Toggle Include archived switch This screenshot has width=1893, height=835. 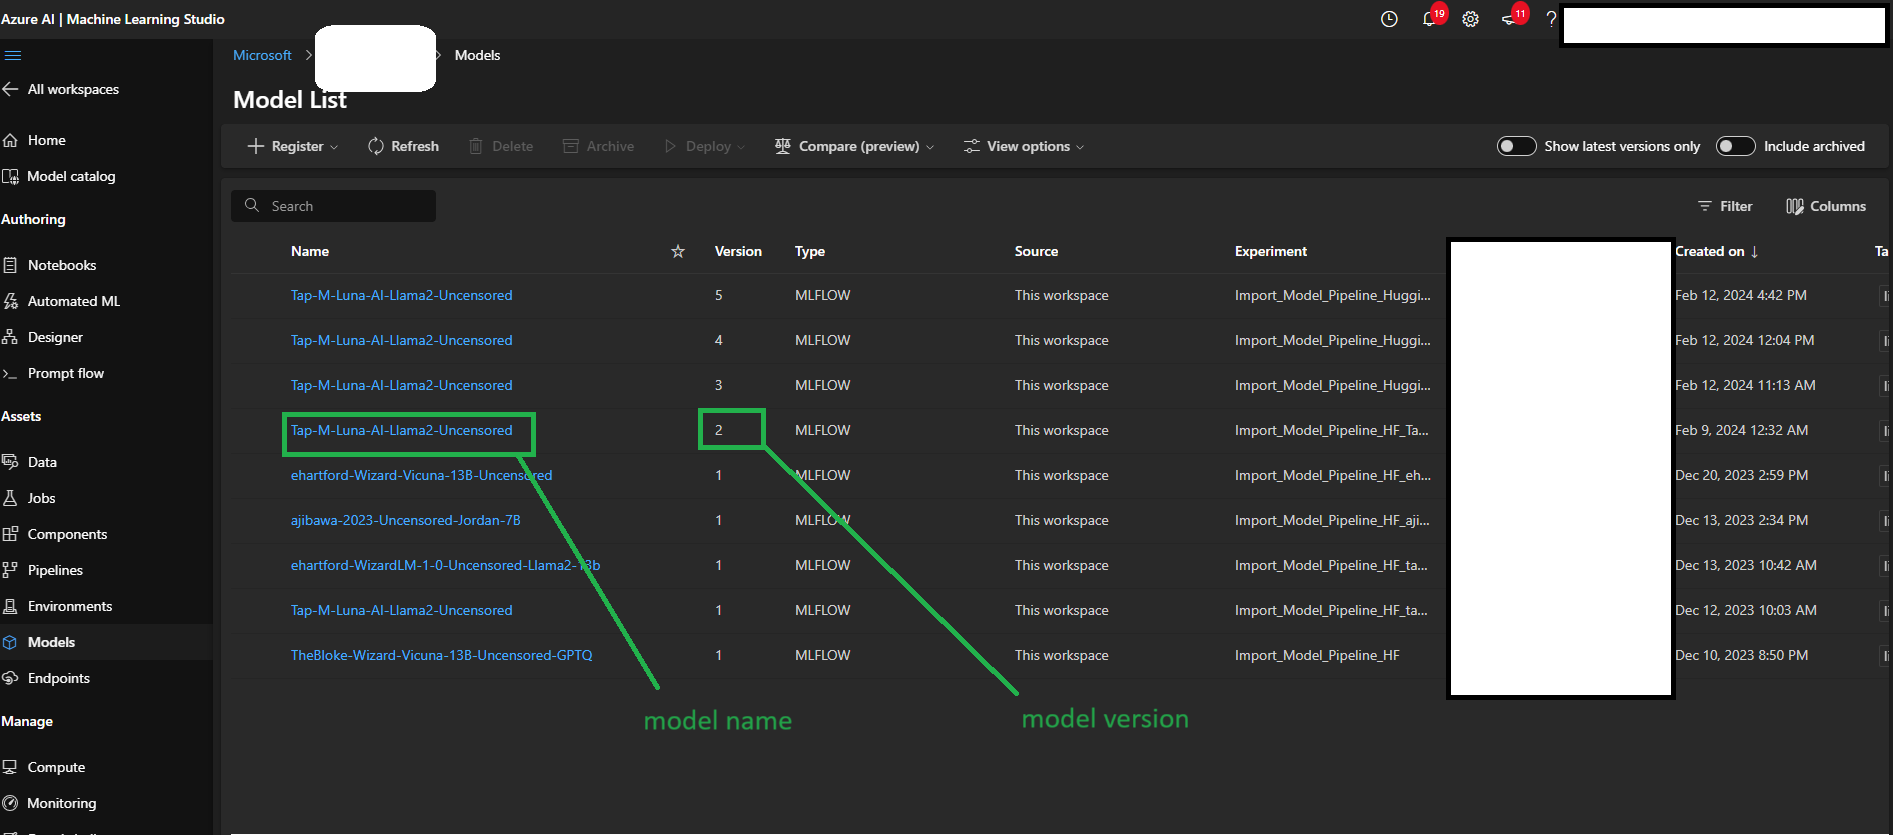tap(1735, 146)
